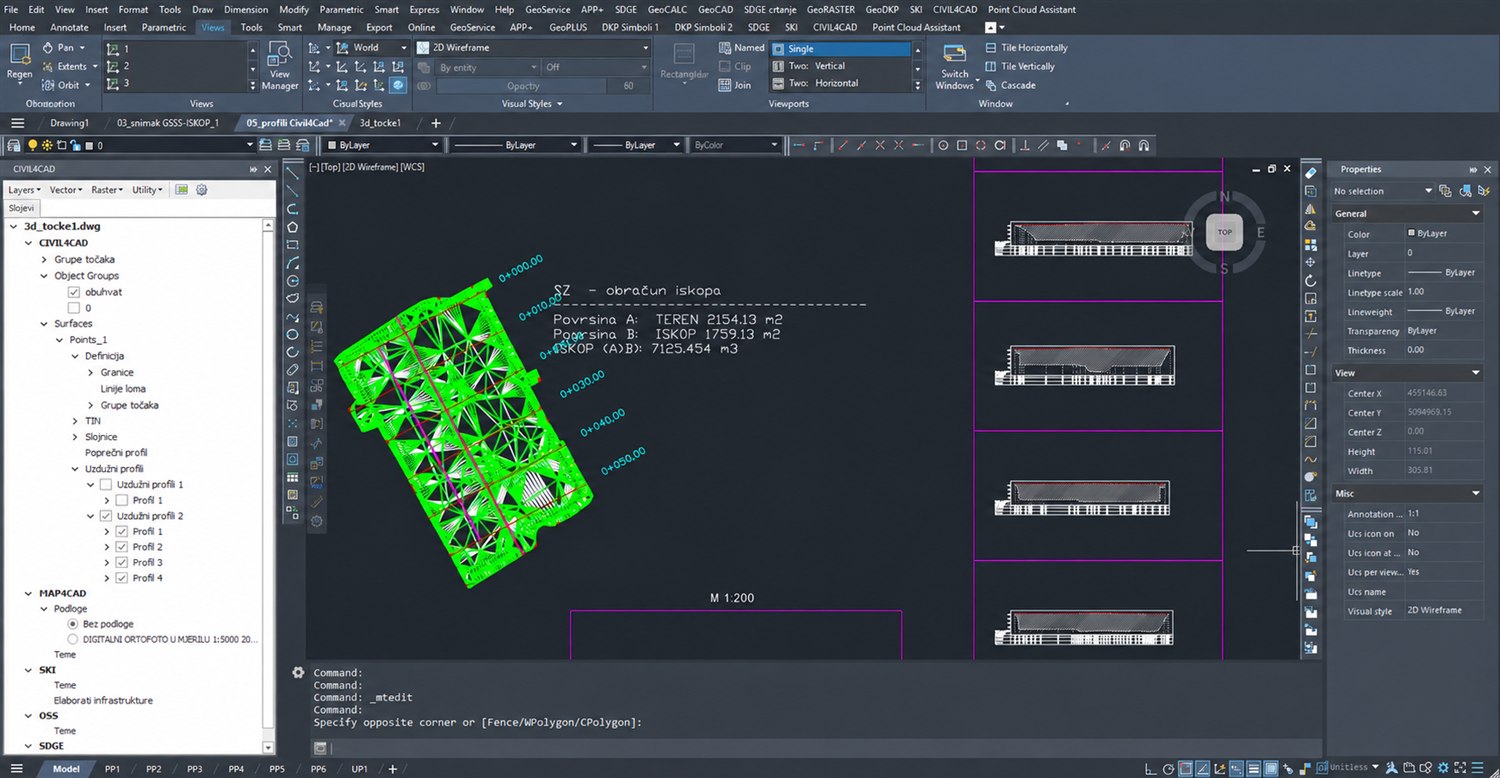Click the layer lightbulb on/off icon

click(x=32, y=146)
